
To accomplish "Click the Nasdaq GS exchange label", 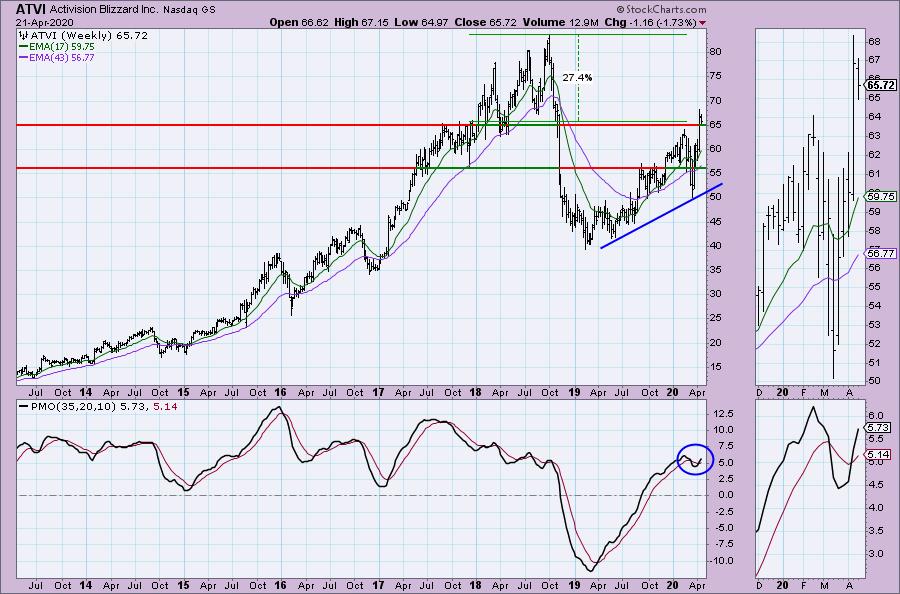I will click(189, 10).
